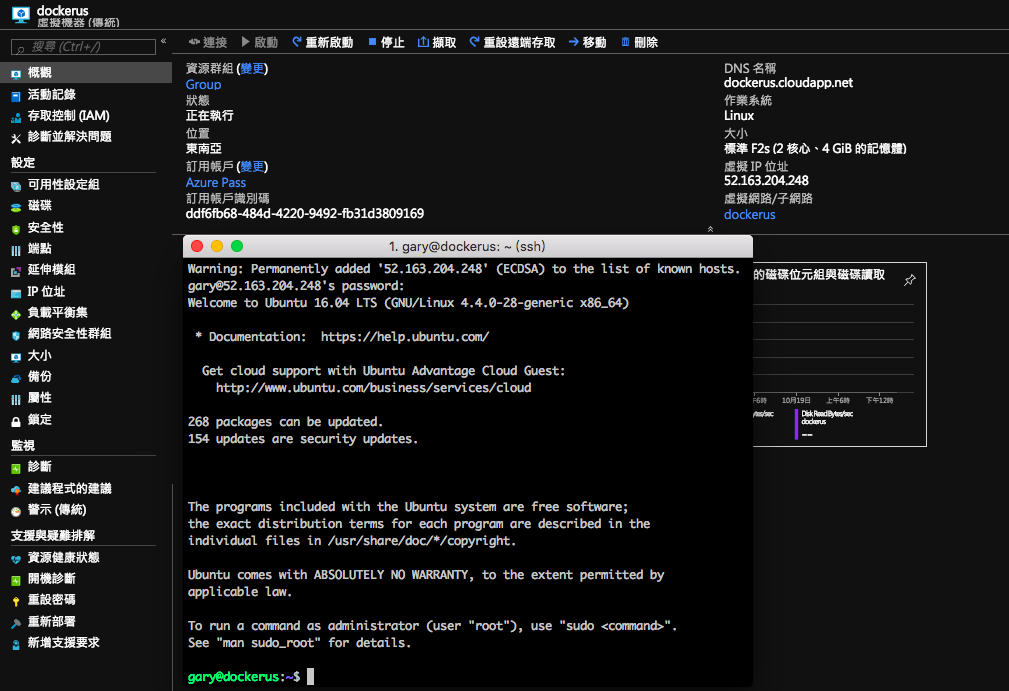Click 刪除 delete toolbar button

[x=639, y=42]
